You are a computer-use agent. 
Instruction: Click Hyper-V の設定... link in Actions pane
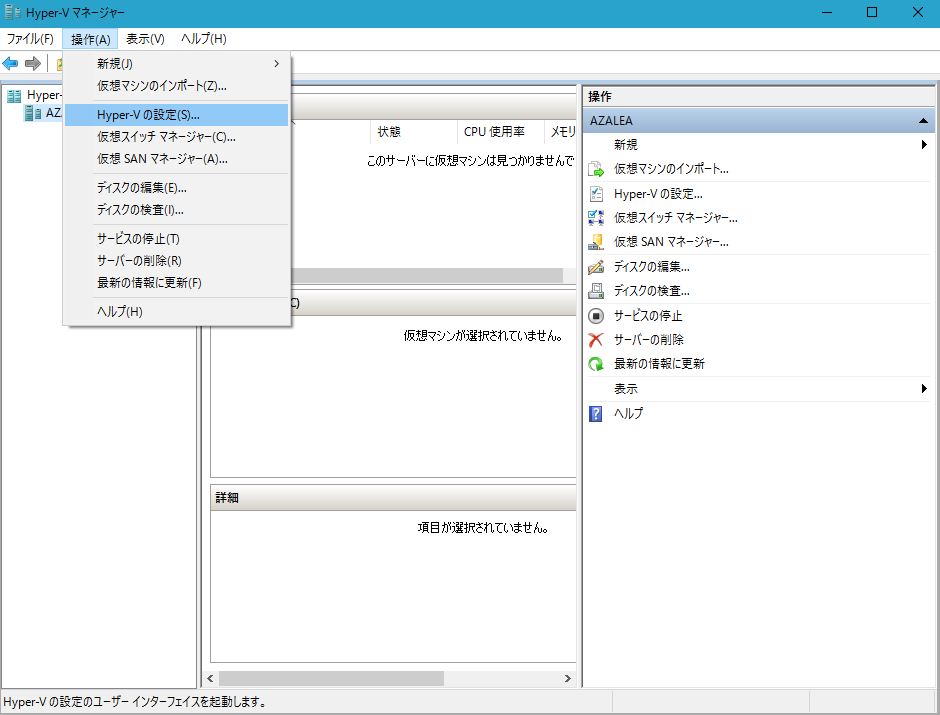pos(658,194)
